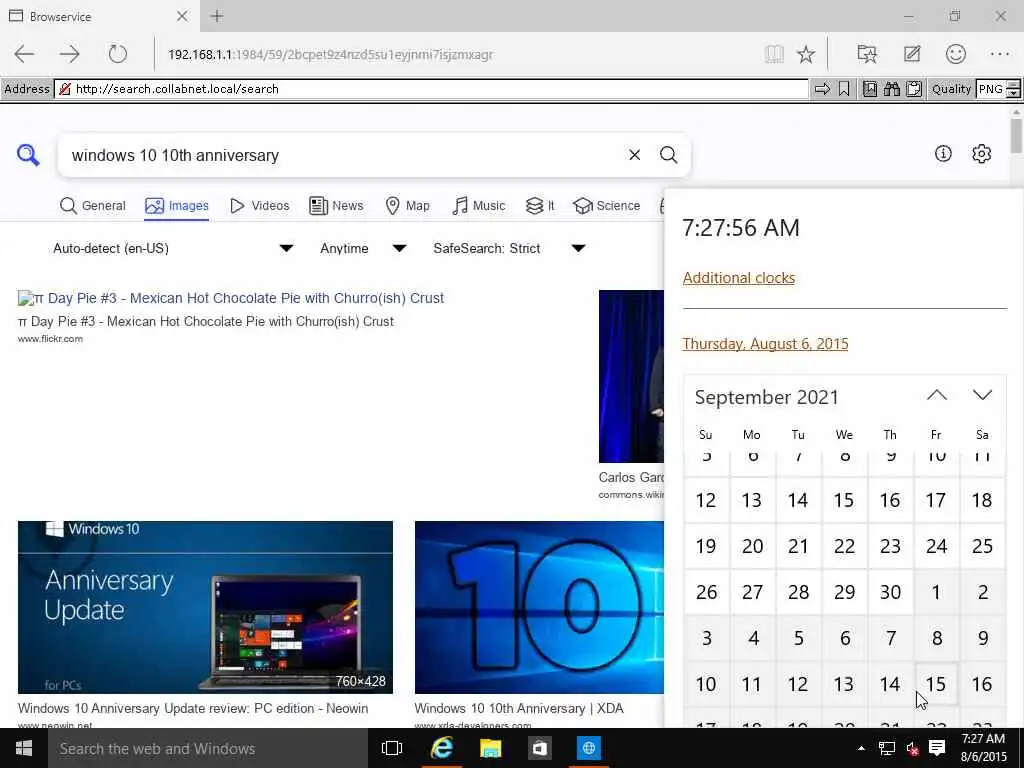Click the blue magnifier search logo
This screenshot has height=768, width=1024.
pos(28,155)
